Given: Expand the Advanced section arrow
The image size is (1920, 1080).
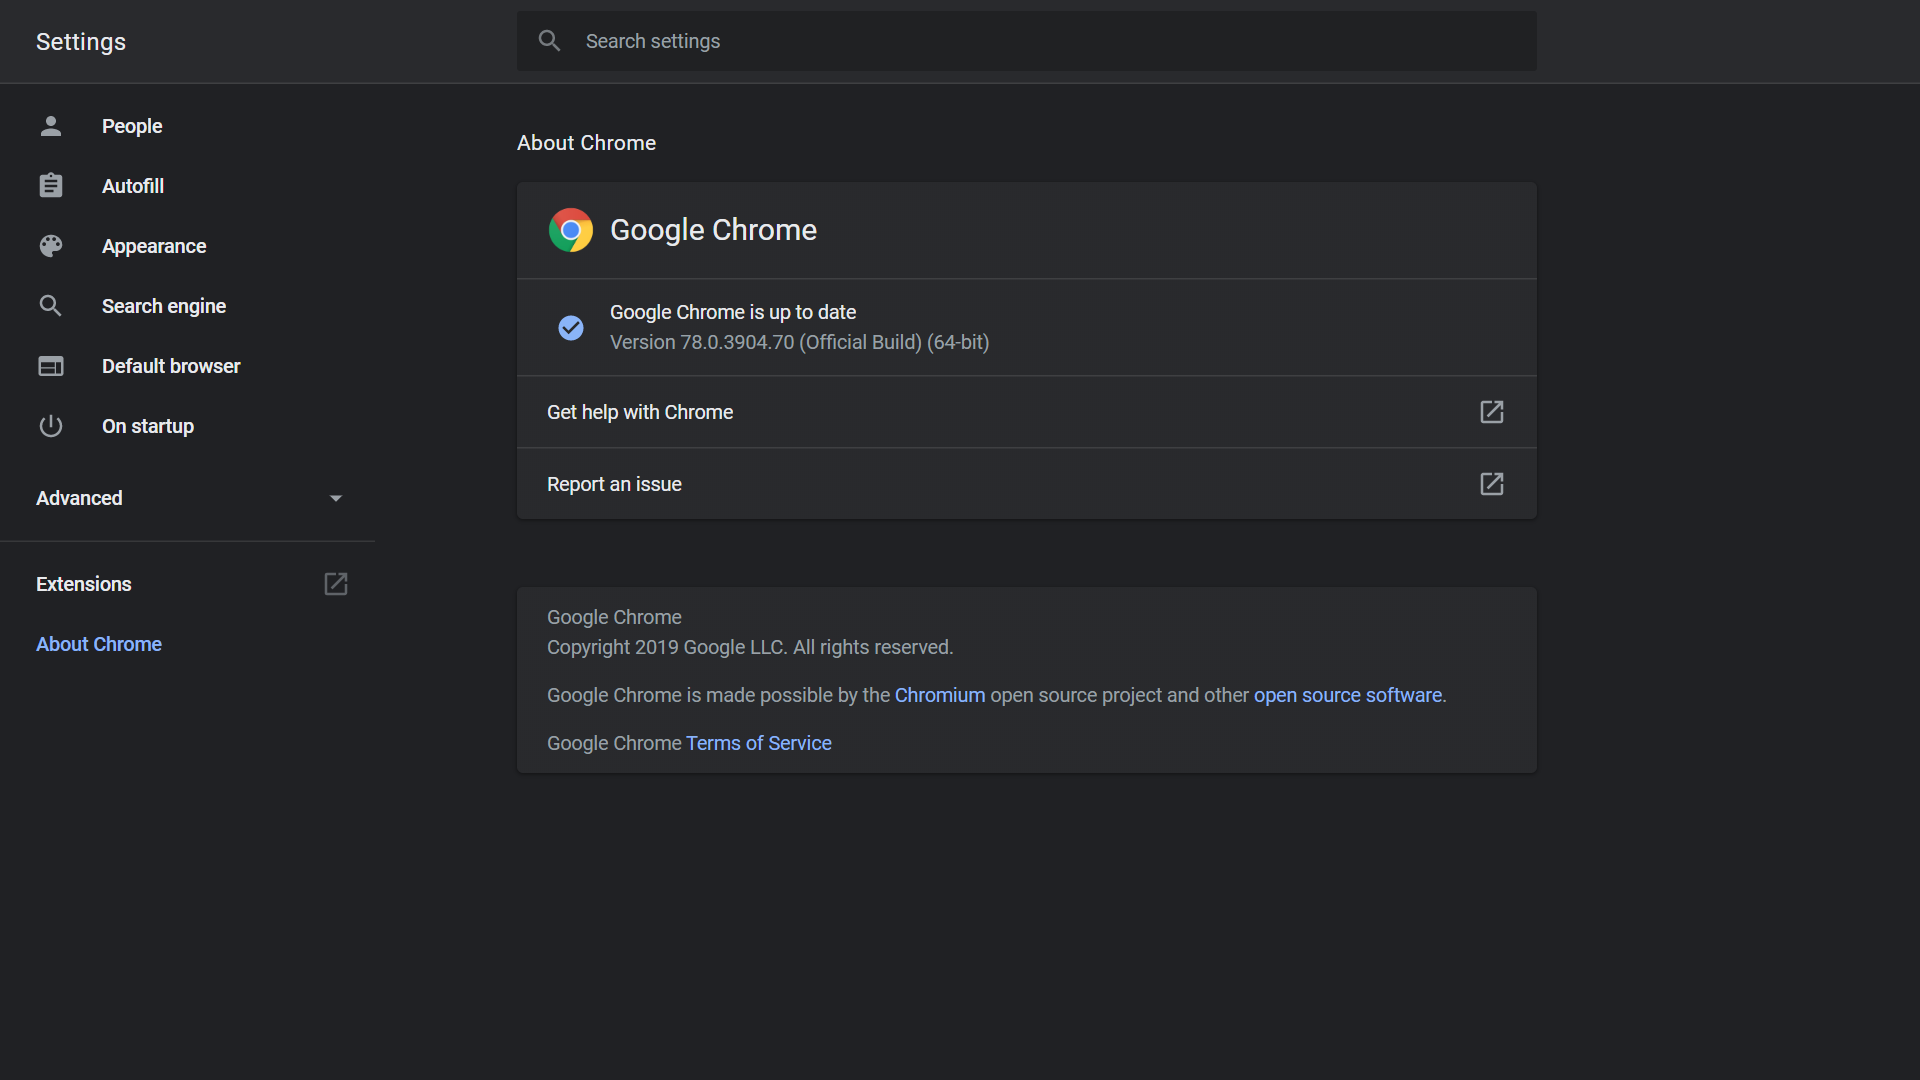Looking at the screenshot, I should (336, 498).
